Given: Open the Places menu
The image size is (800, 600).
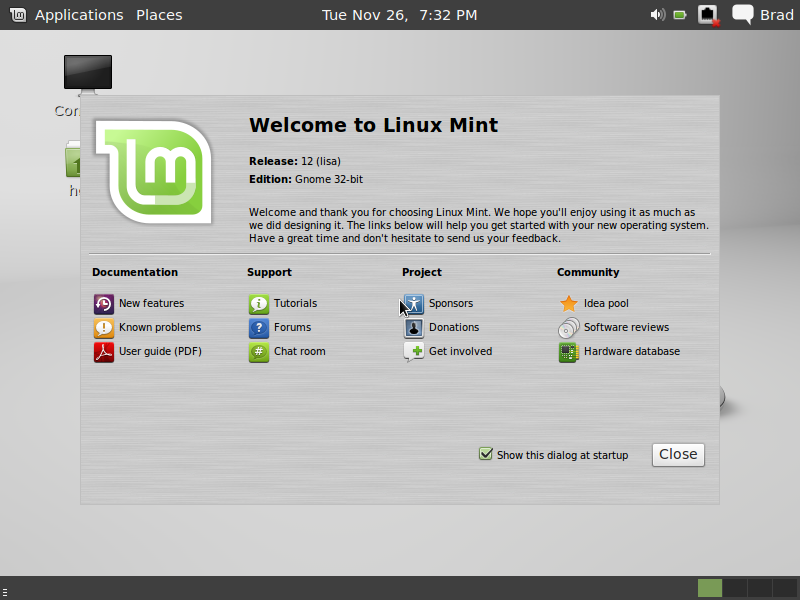Looking at the screenshot, I should [159, 15].
